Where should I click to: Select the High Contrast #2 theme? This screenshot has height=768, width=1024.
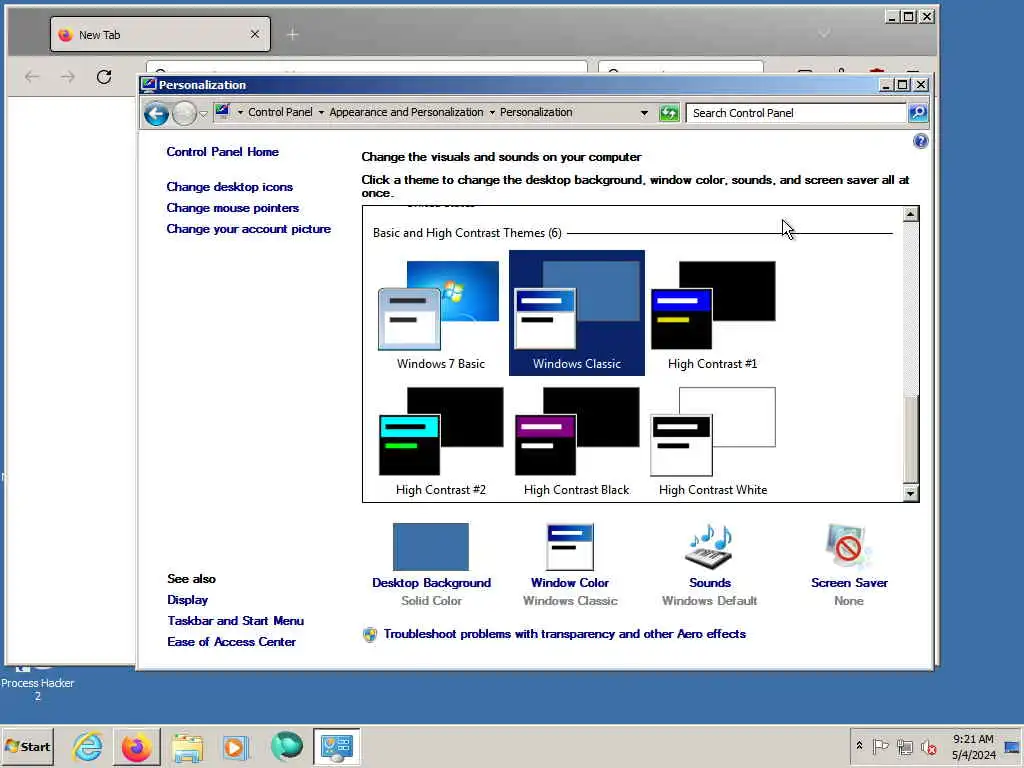pos(440,441)
